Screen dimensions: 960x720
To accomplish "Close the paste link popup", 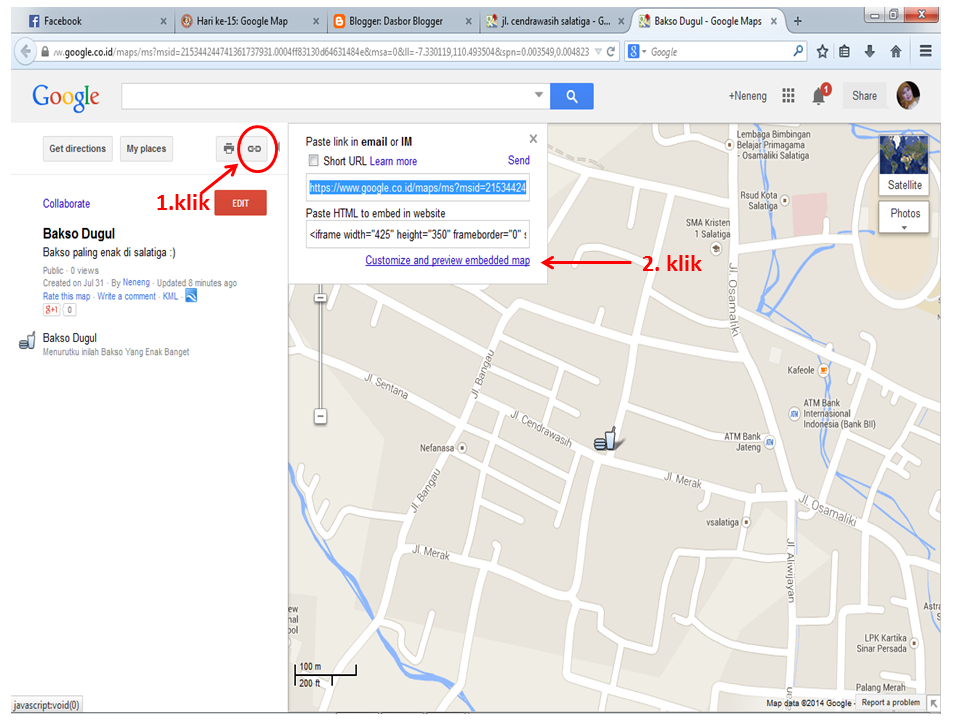I will 533,139.
